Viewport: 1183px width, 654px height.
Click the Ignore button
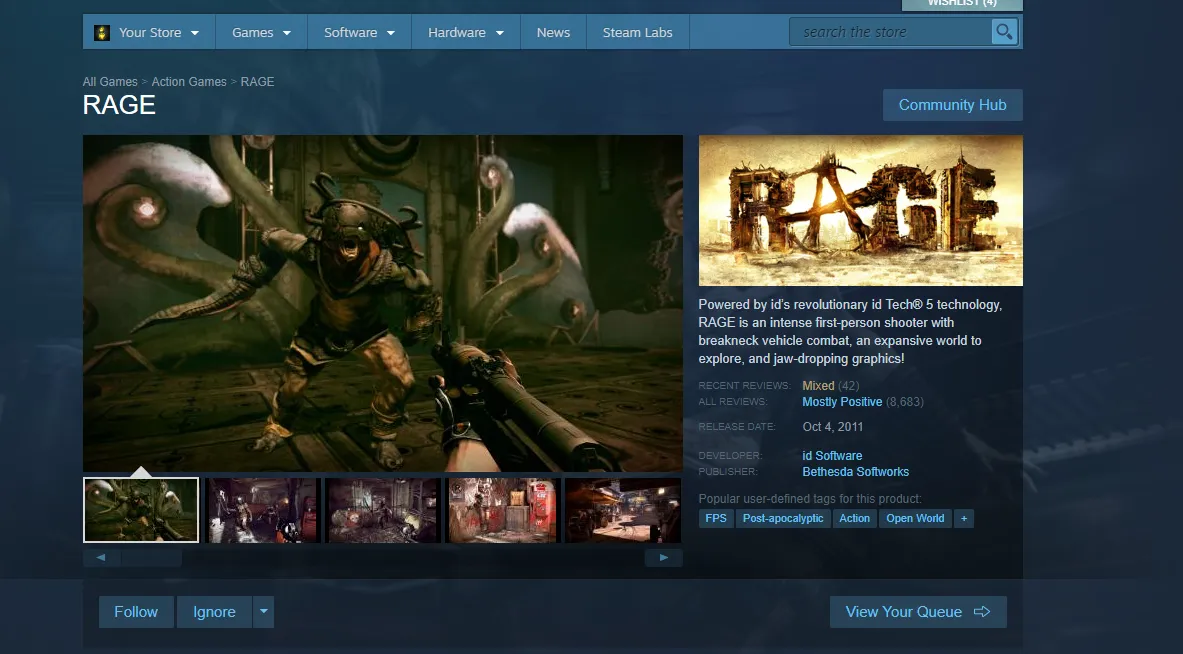point(214,612)
